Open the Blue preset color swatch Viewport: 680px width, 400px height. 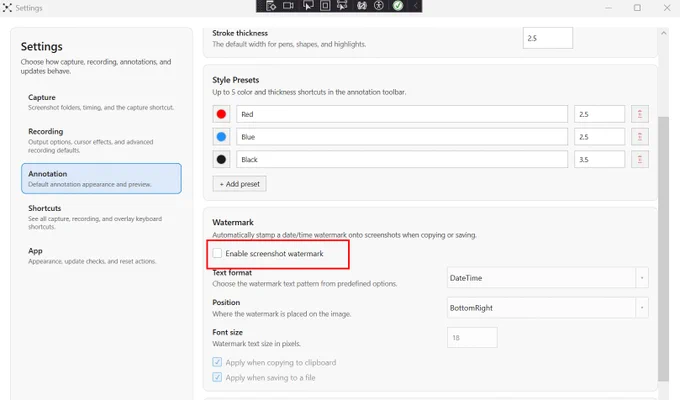click(x=221, y=137)
